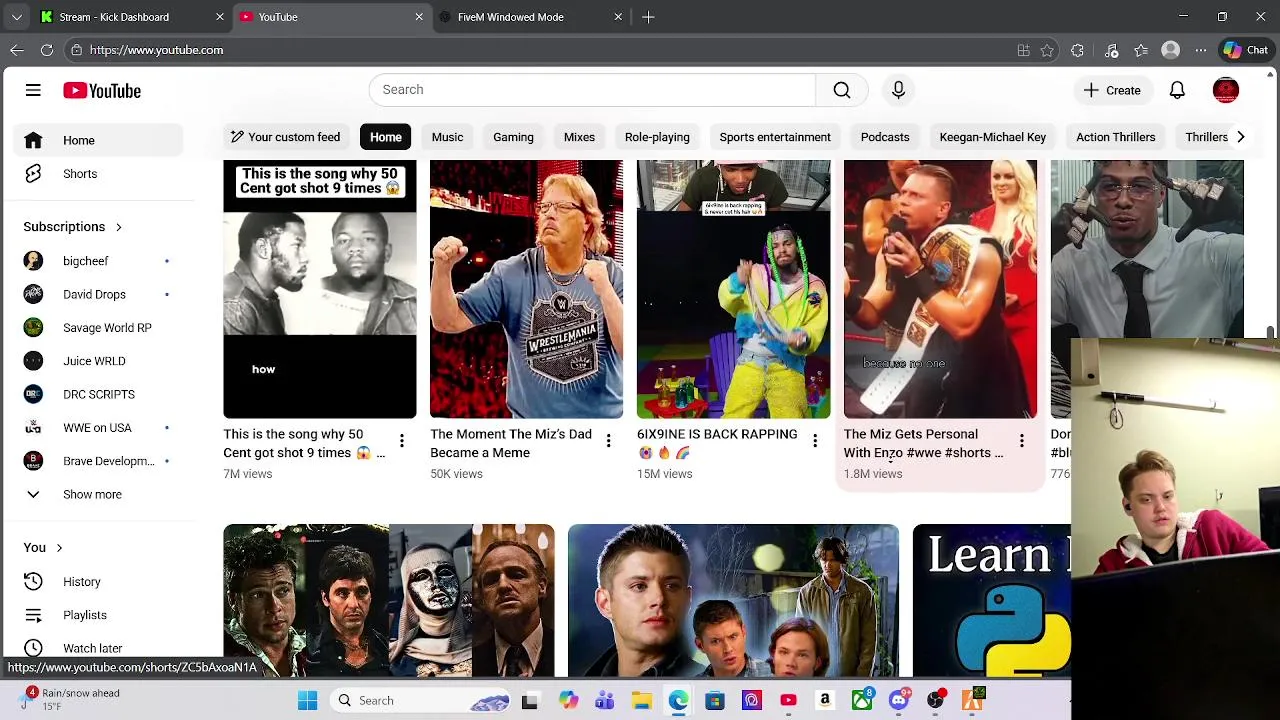
Task: Select the Mixes chip
Action: [579, 137]
